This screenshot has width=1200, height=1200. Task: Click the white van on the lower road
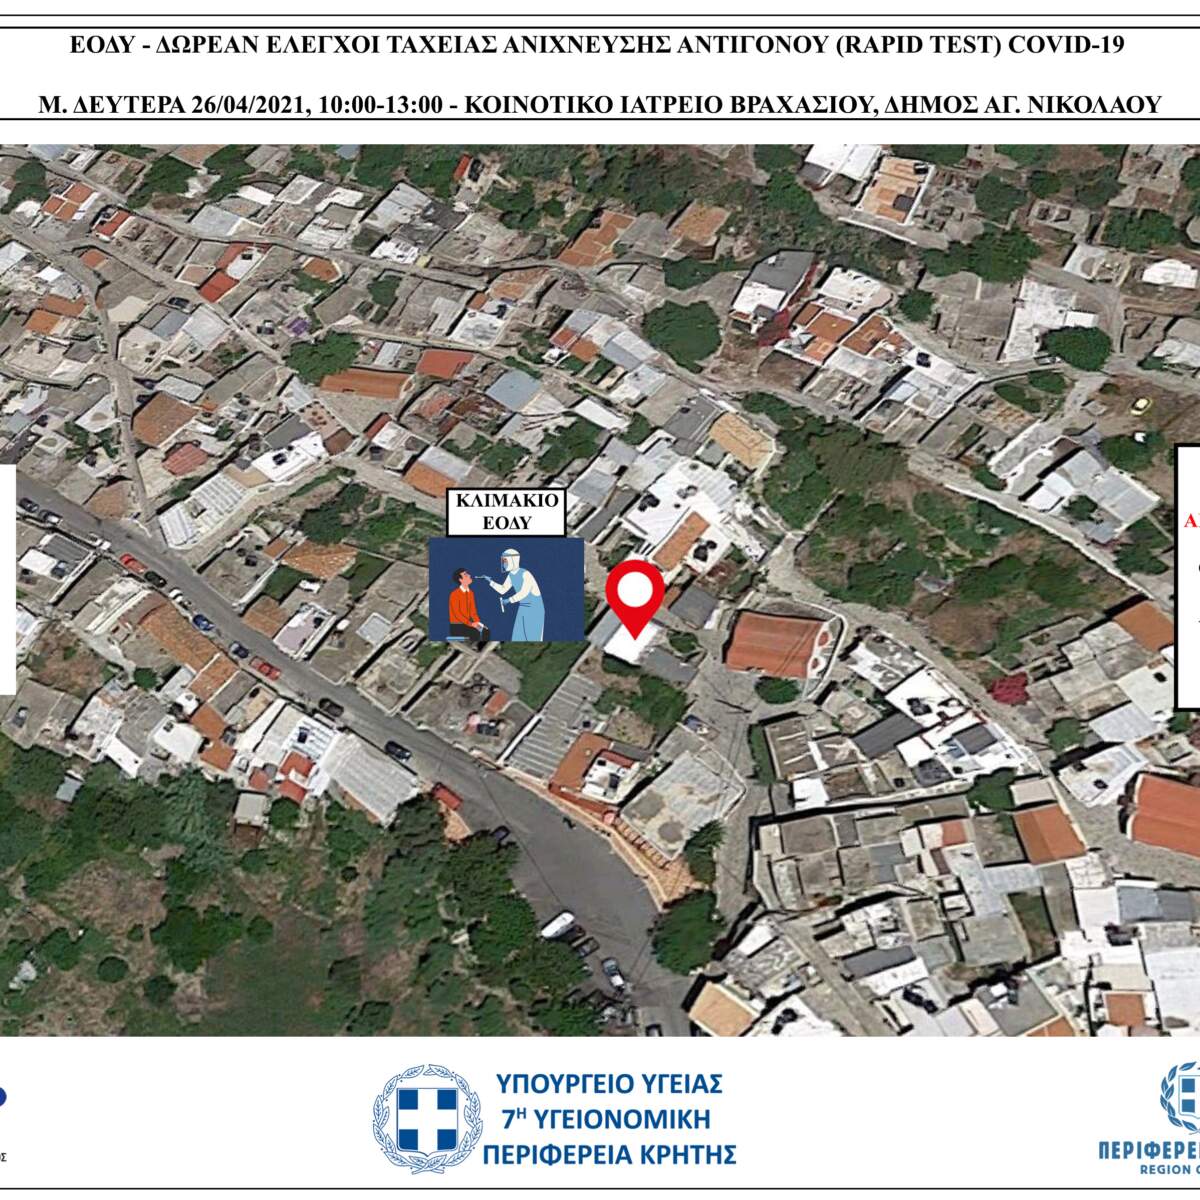pos(558,925)
